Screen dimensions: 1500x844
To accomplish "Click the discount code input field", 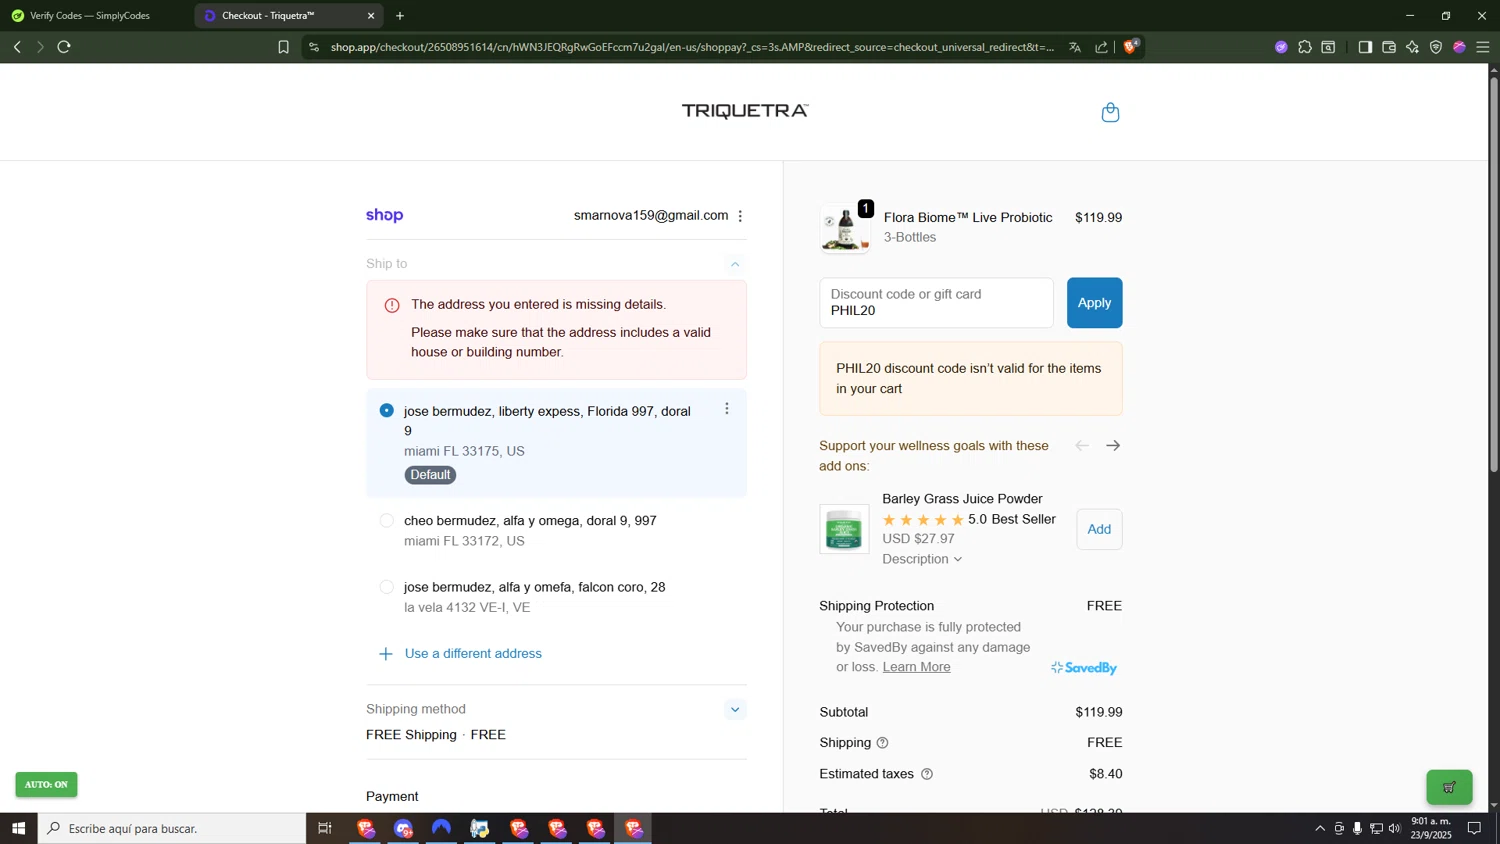I will 936,303.
